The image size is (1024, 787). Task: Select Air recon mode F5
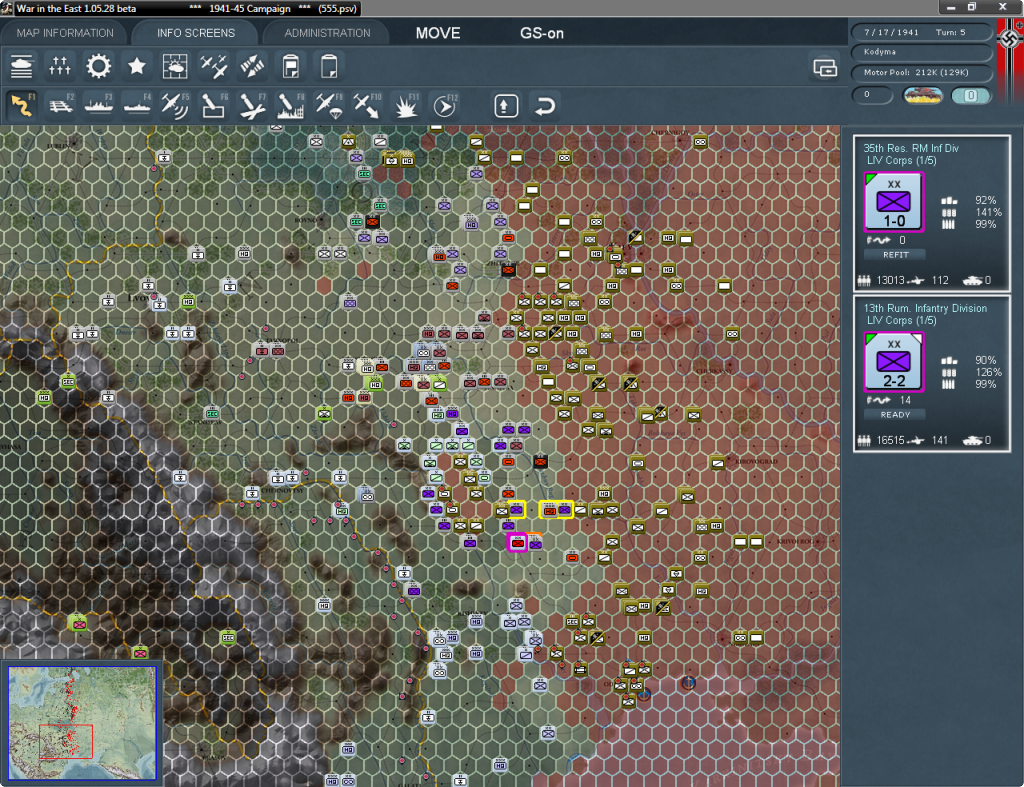tap(175, 106)
